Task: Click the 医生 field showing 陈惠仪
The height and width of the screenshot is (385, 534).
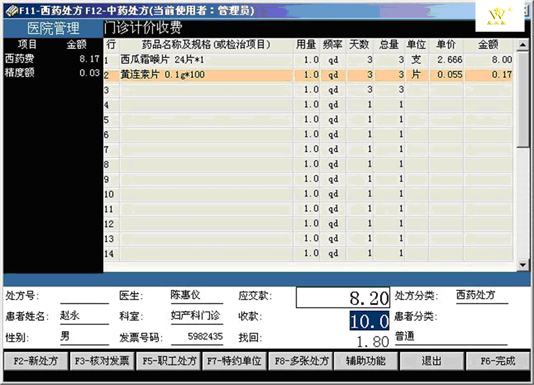Action: [x=197, y=295]
